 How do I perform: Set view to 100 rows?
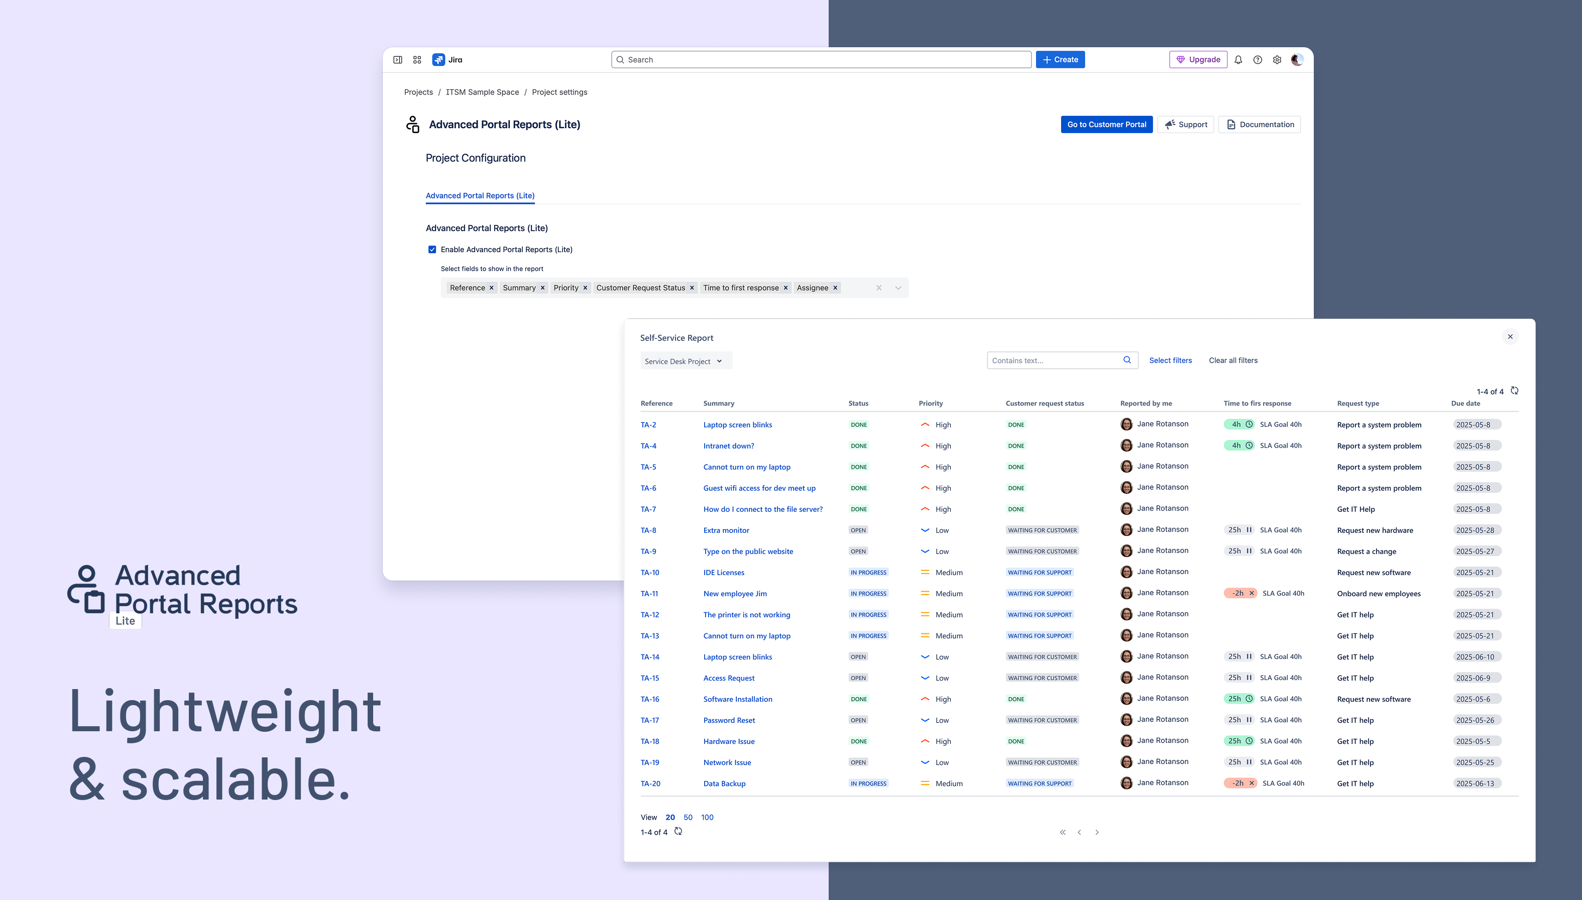pyautogui.click(x=707, y=817)
